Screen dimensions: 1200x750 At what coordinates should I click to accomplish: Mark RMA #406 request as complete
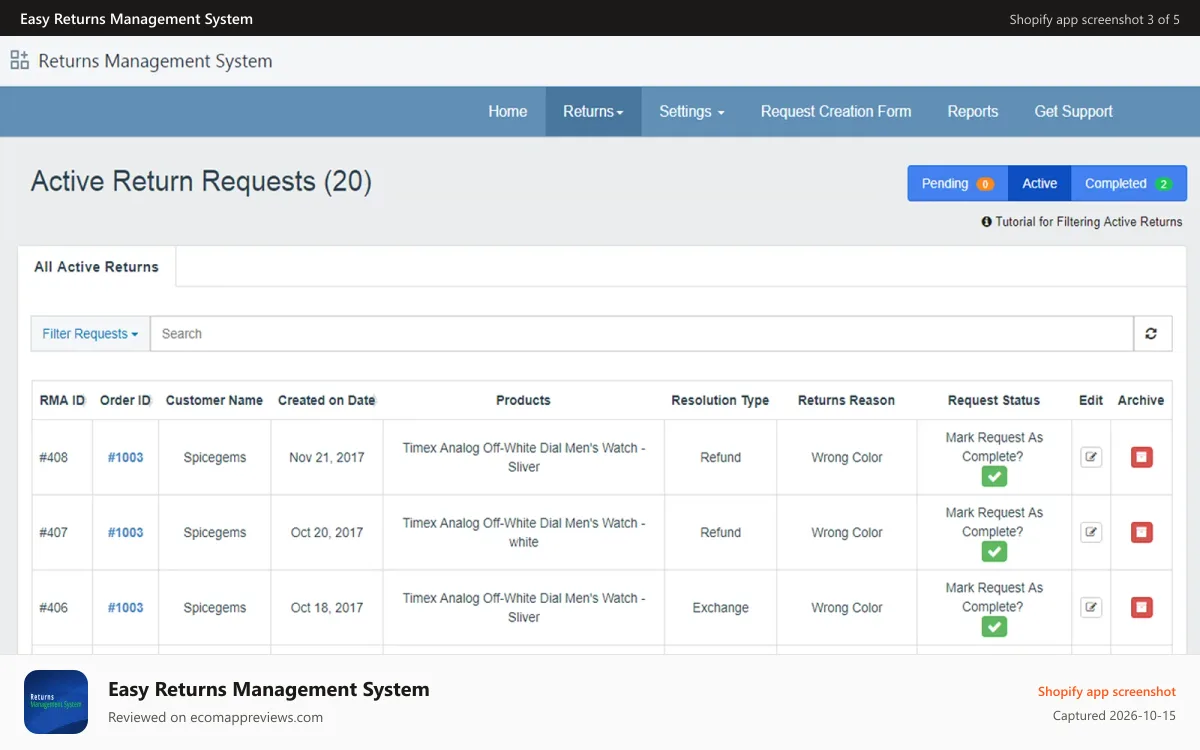pos(994,627)
